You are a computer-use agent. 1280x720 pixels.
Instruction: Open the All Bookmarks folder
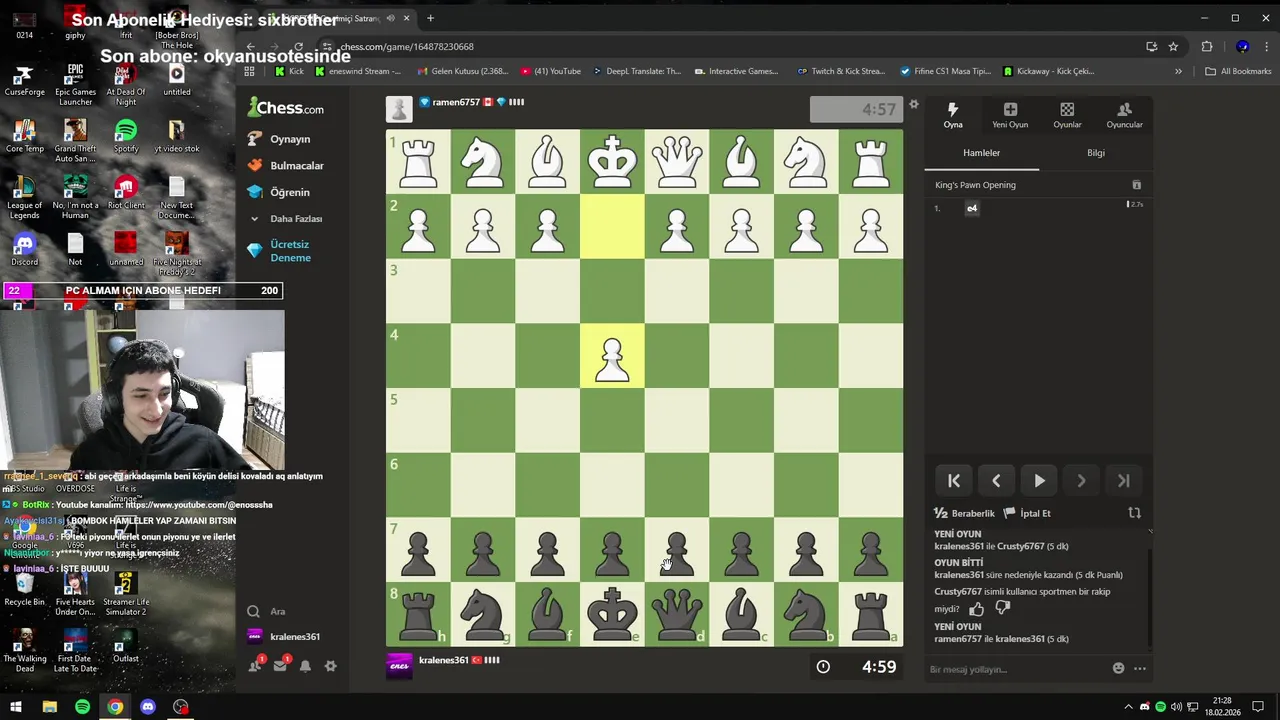1238,71
